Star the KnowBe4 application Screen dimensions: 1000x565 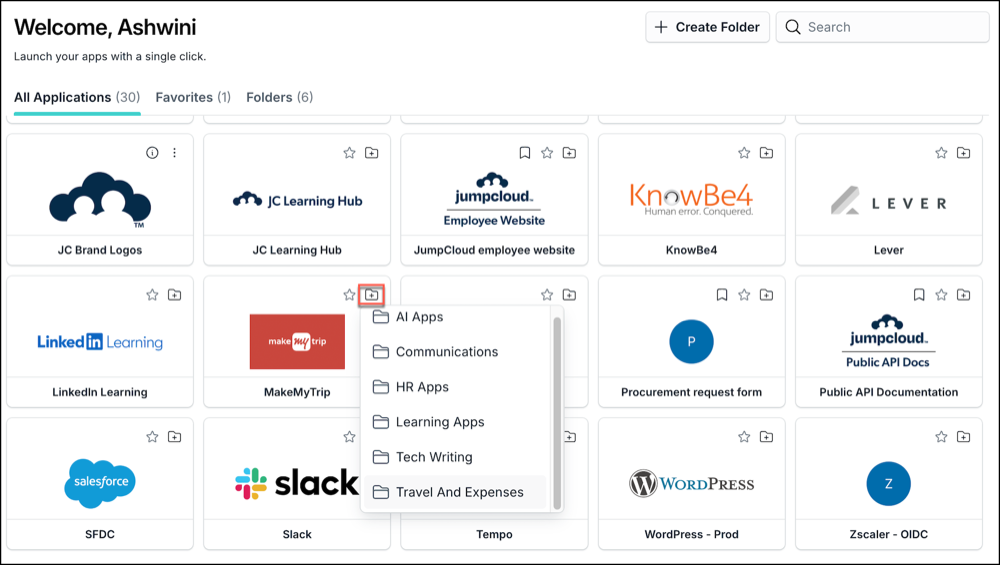coord(744,152)
